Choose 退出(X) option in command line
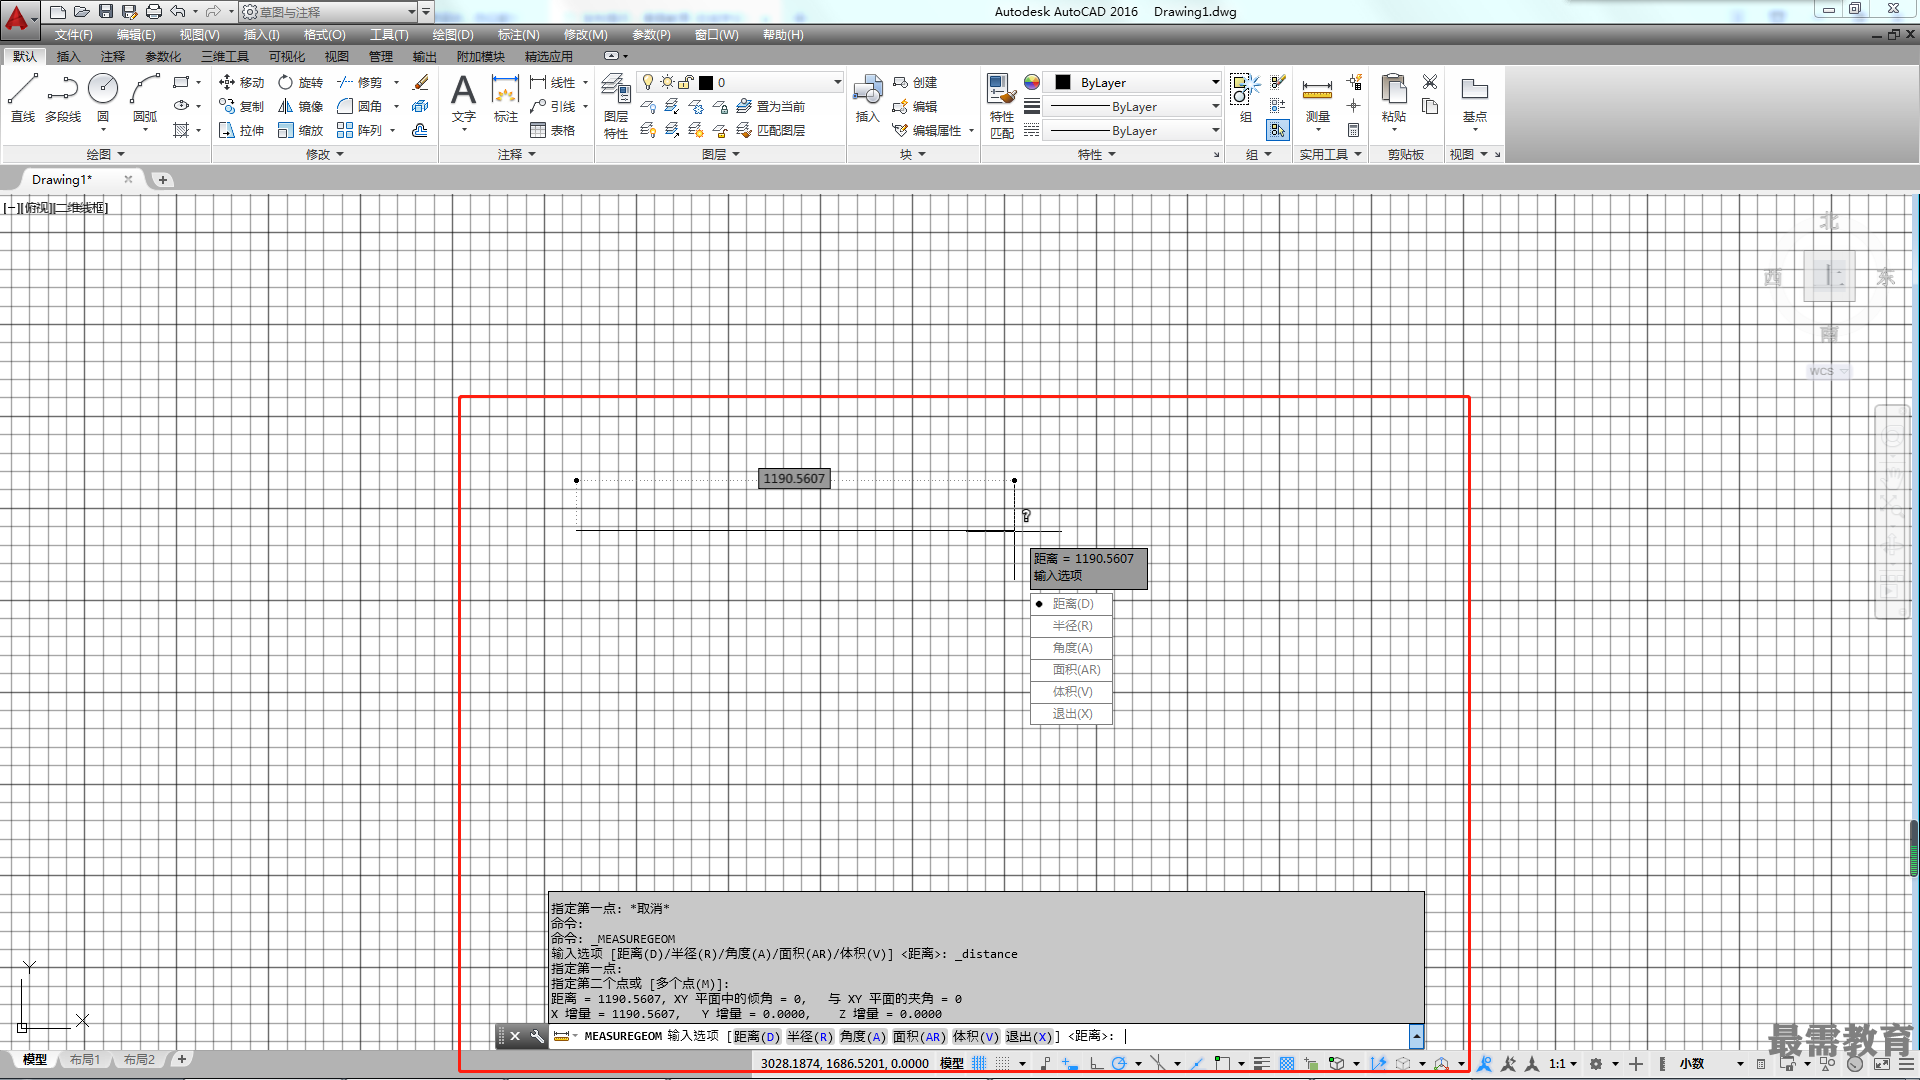This screenshot has width=1920, height=1080. [1029, 1036]
